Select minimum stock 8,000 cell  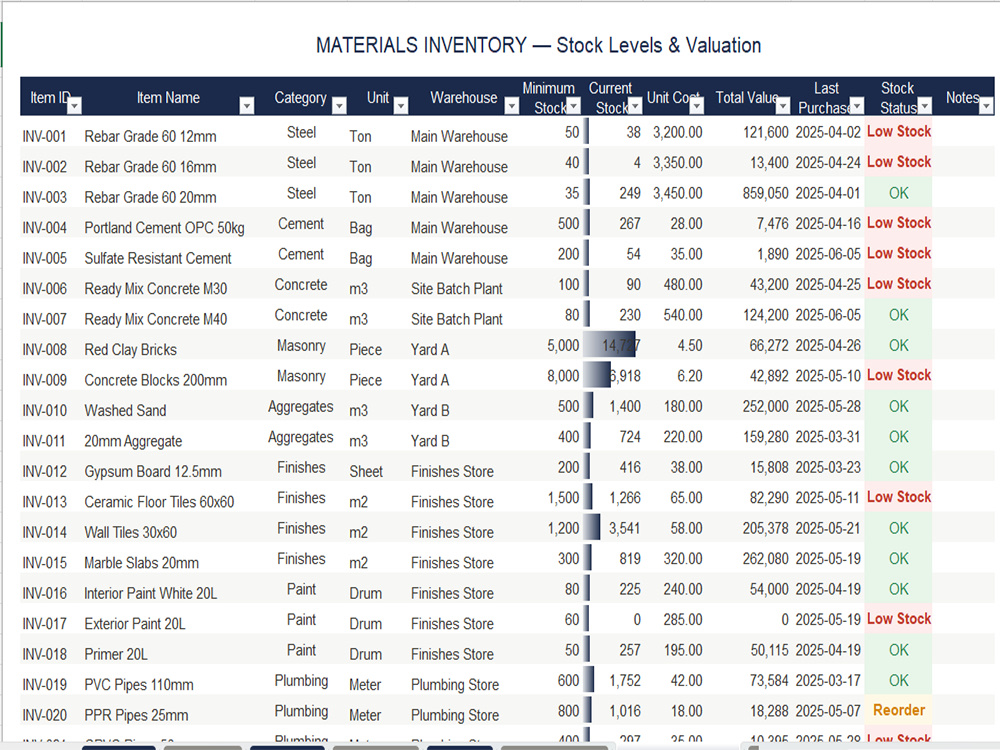point(563,376)
